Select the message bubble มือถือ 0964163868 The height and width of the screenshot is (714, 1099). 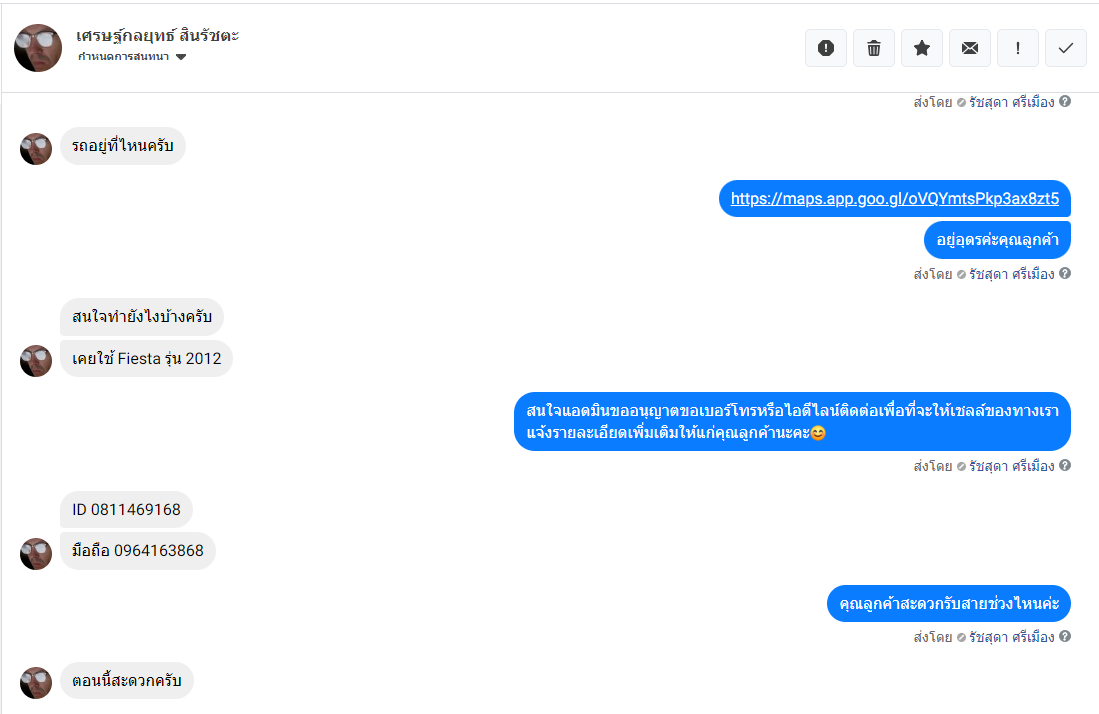pos(137,551)
